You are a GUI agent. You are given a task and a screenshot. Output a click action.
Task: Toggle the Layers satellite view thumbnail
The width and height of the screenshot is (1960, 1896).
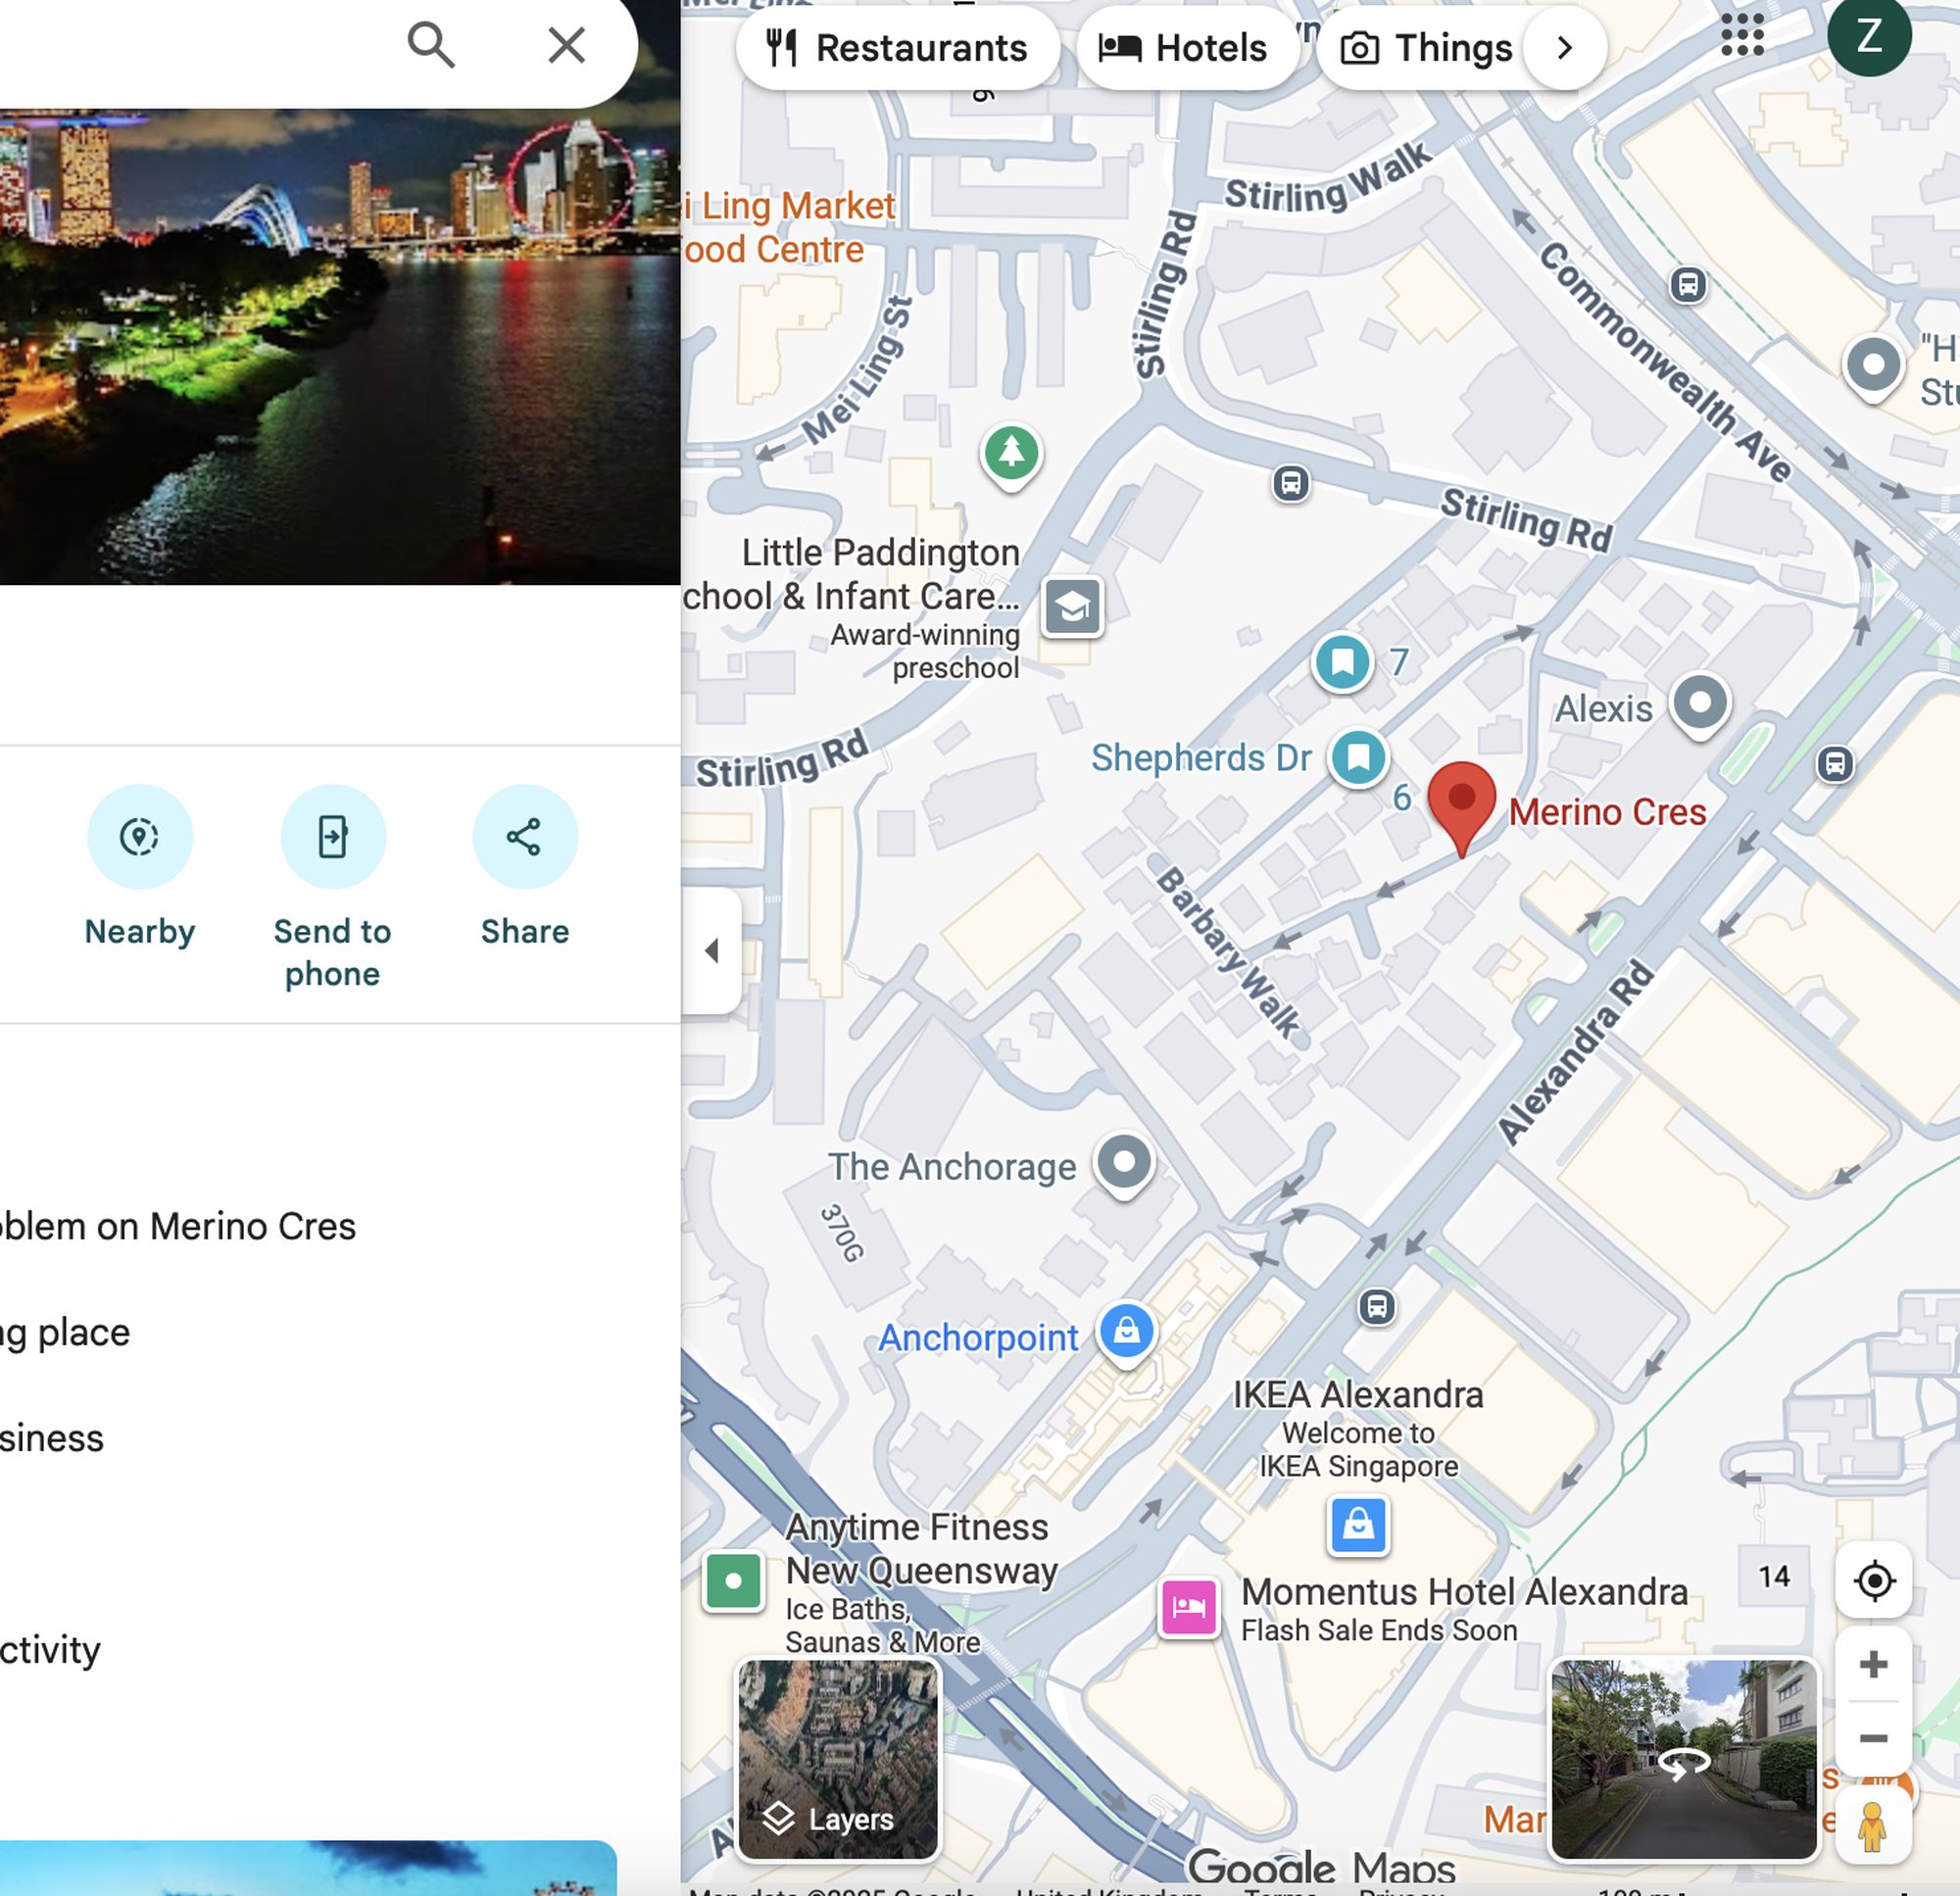838,1760
